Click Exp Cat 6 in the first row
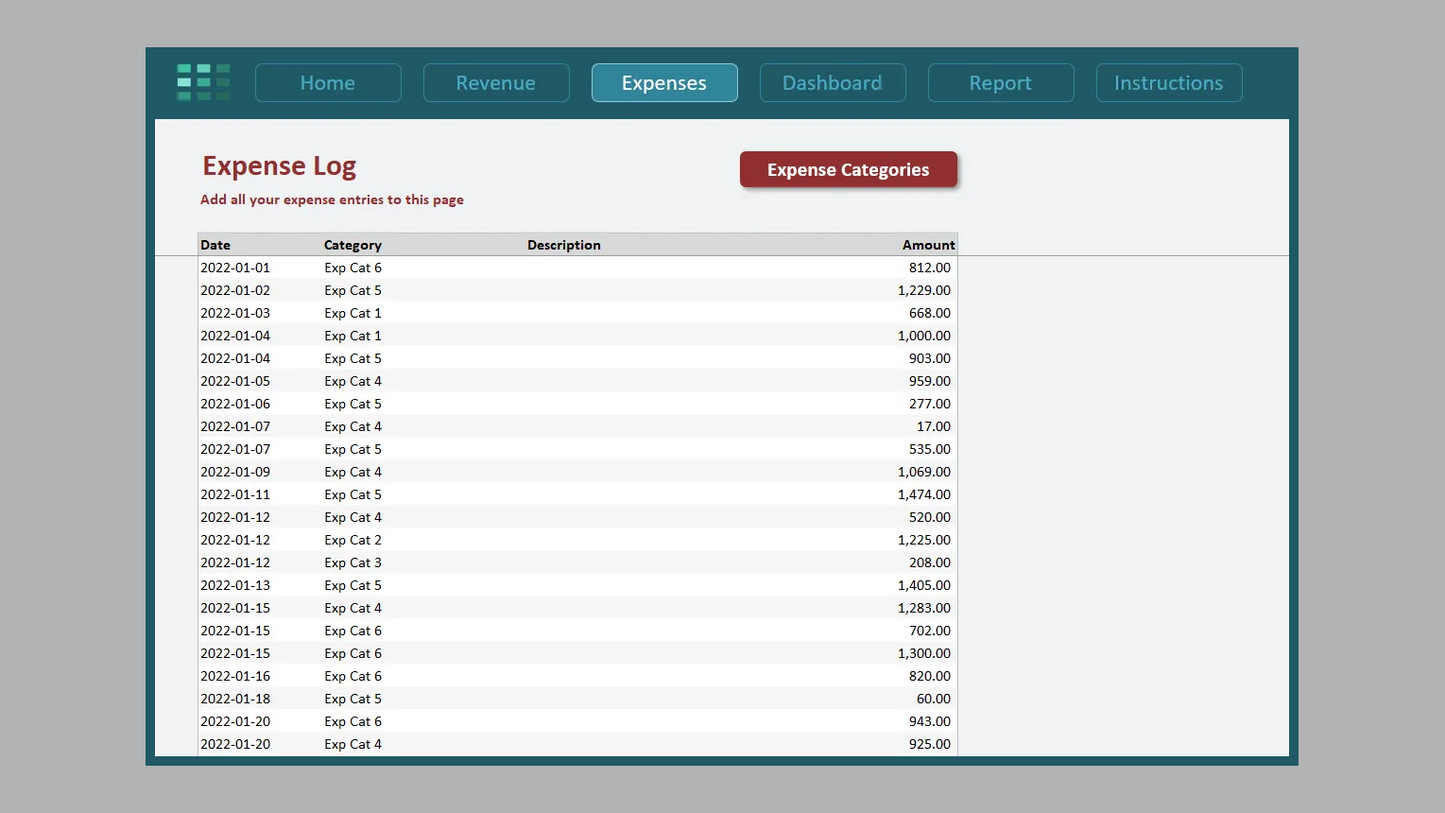Screen dimensions: 1445x813 click(352, 267)
